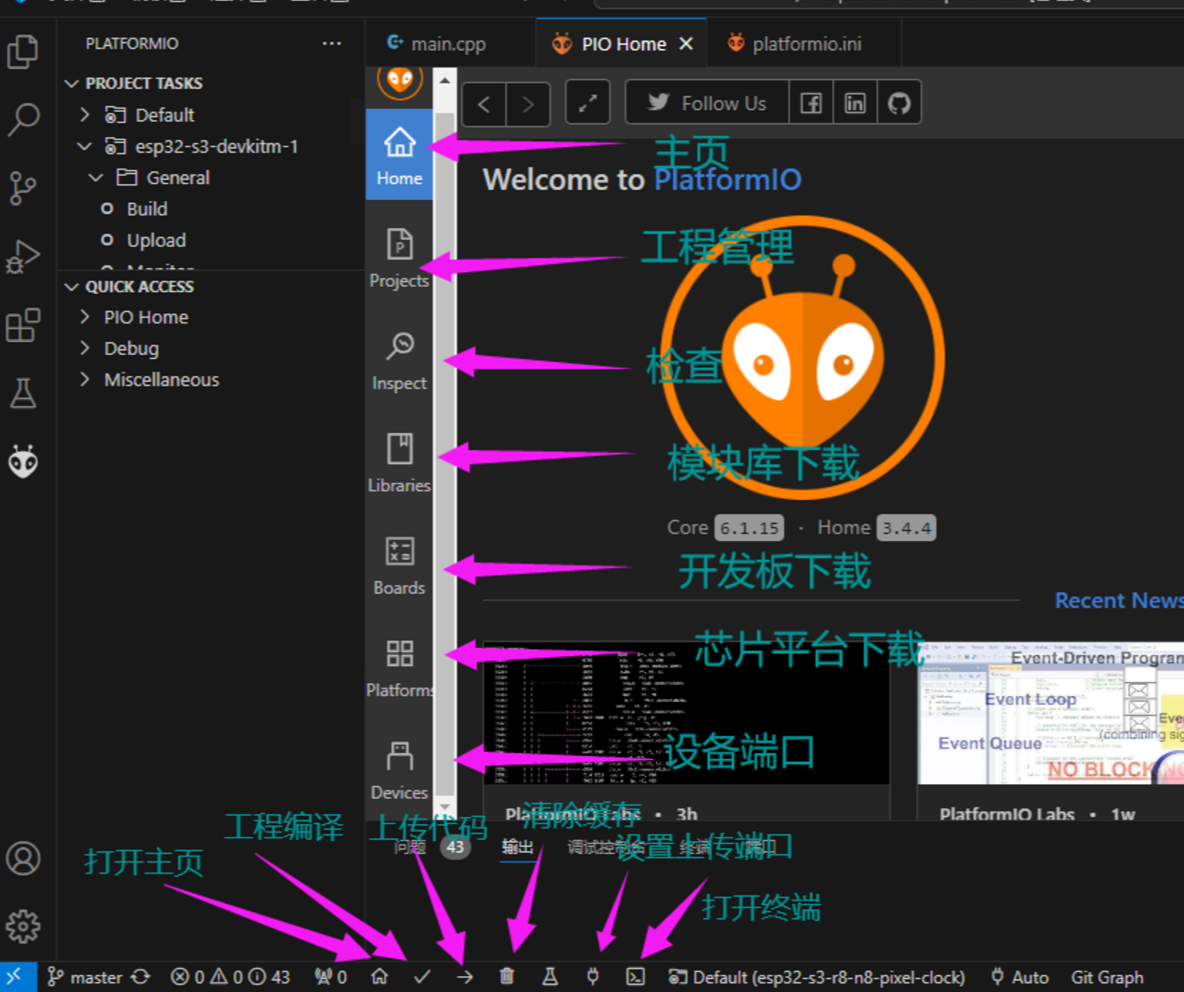The width and height of the screenshot is (1184, 992).
Task: Open the PlatformIO alien icon in activity bar
Action: pyautogui.click(x=23, y=461)
